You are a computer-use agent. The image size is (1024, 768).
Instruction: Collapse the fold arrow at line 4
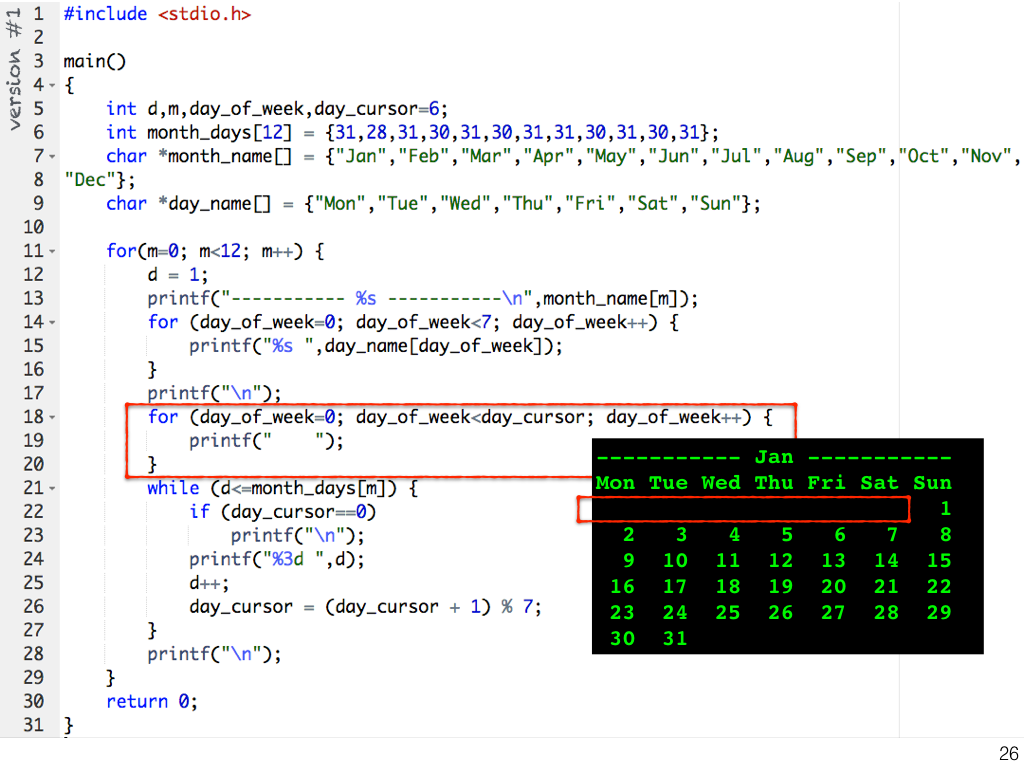coord(51,86)
